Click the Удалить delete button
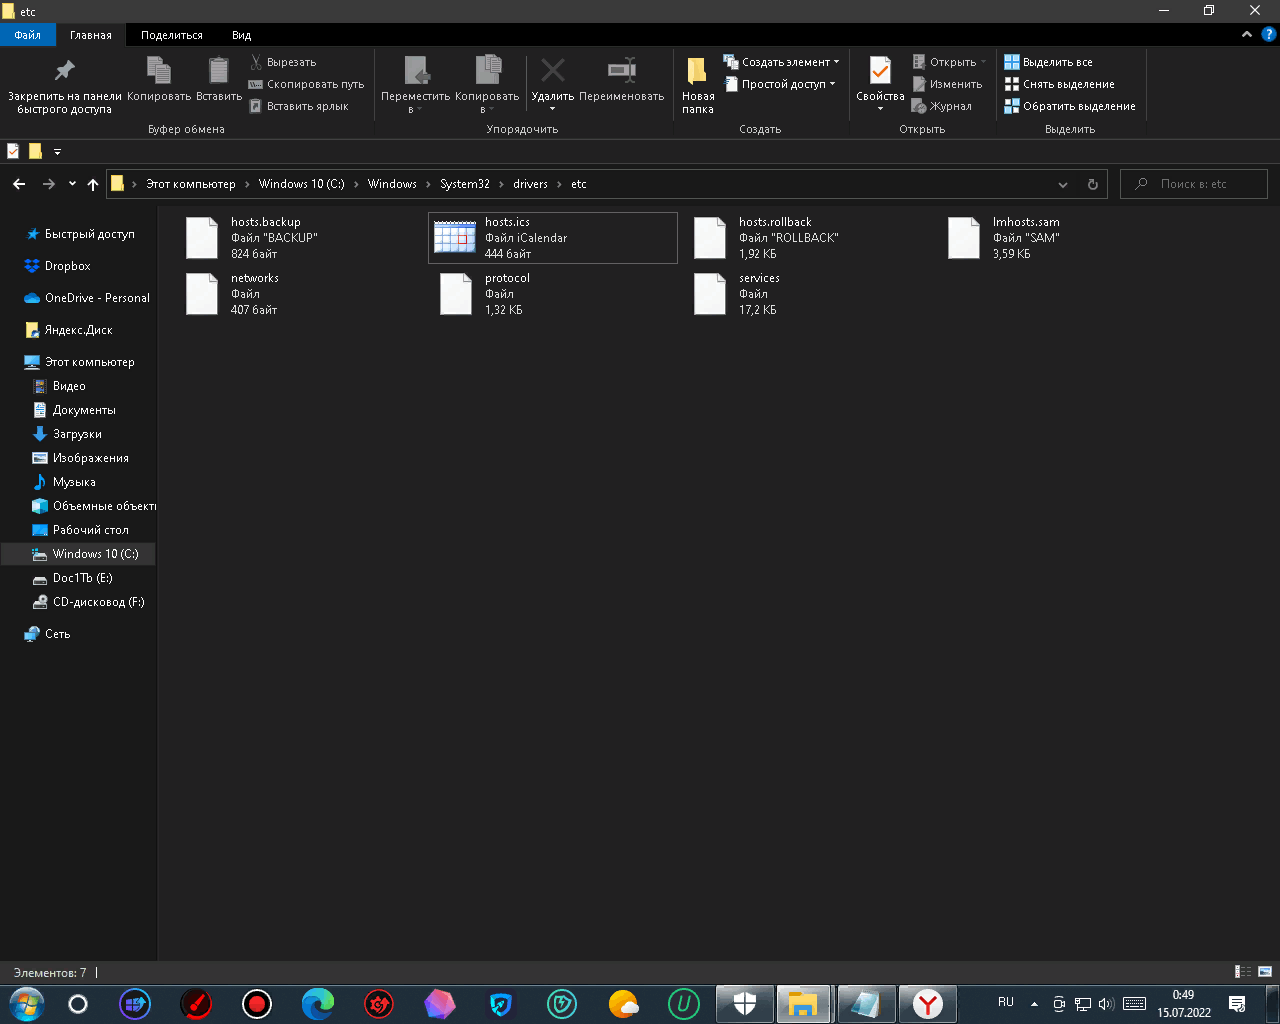The width and height of the screenshot is (1280, 1024). [552, 85]
